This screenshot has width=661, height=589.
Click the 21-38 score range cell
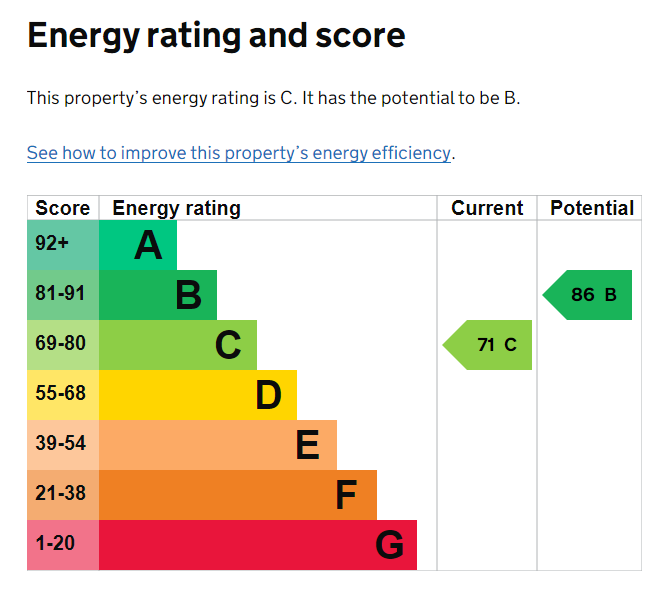[x=63, y=495]
